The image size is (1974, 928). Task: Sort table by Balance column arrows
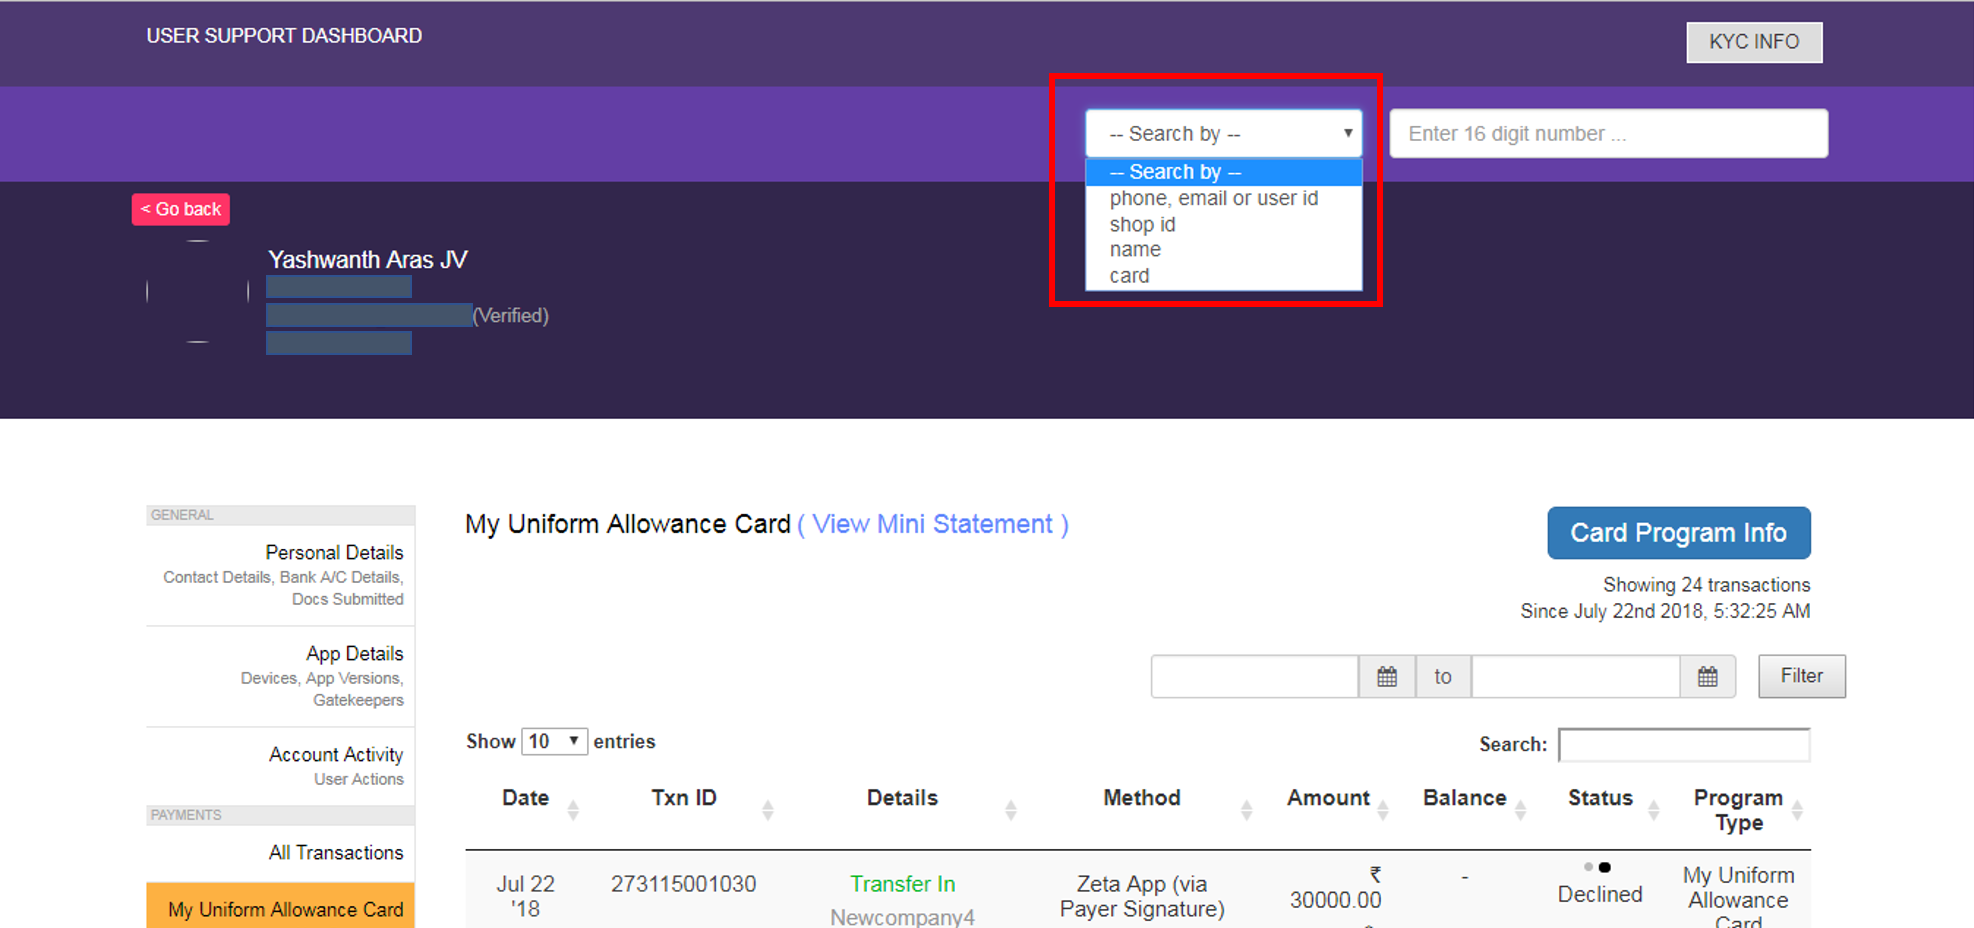click(x=1520, y=810)
